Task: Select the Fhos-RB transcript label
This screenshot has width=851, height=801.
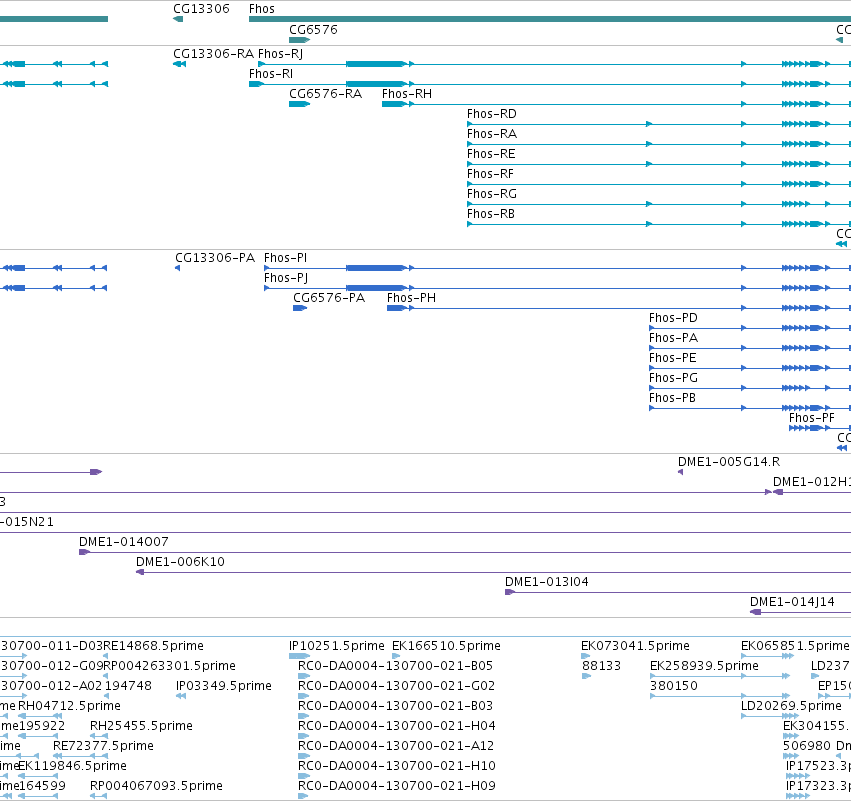Action: pos(491,214)
